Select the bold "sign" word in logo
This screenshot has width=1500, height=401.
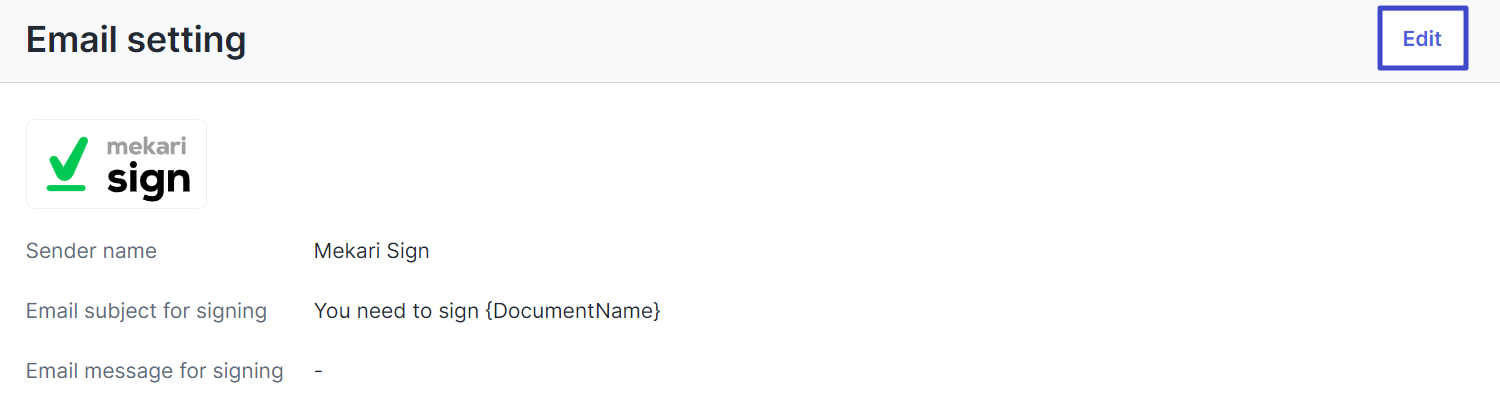click(148, 179)
